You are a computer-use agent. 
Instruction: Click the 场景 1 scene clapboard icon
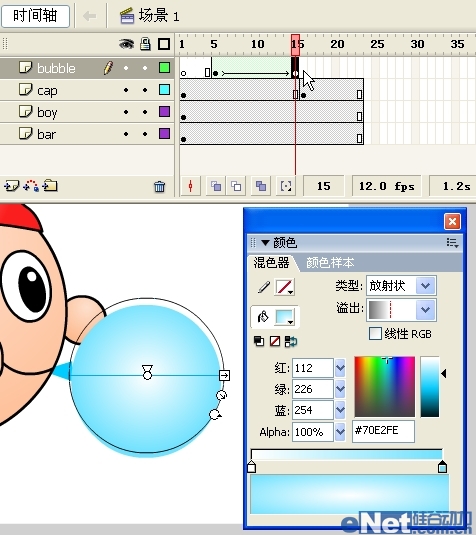point(127,16)
